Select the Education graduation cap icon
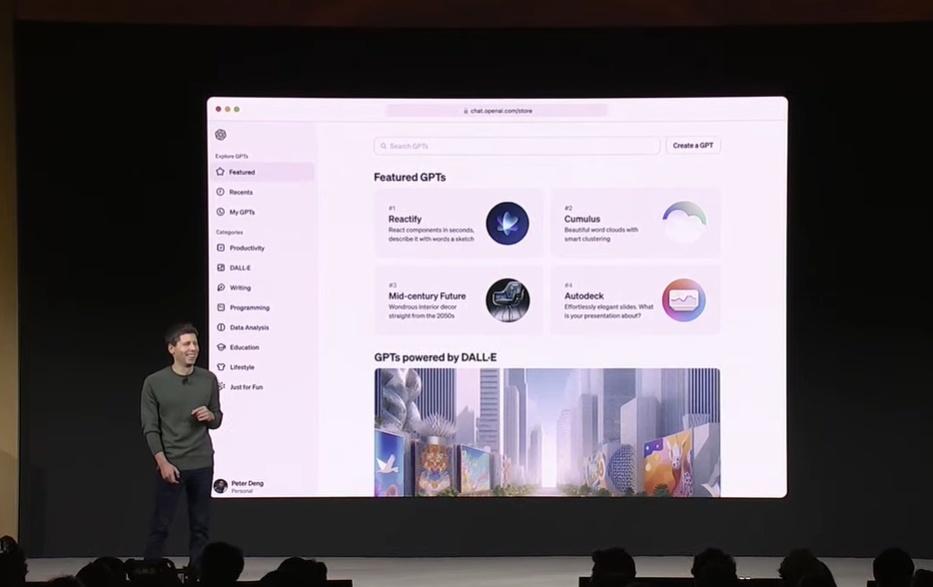Viewport: 933px width, 587px height. pos(221,347)
